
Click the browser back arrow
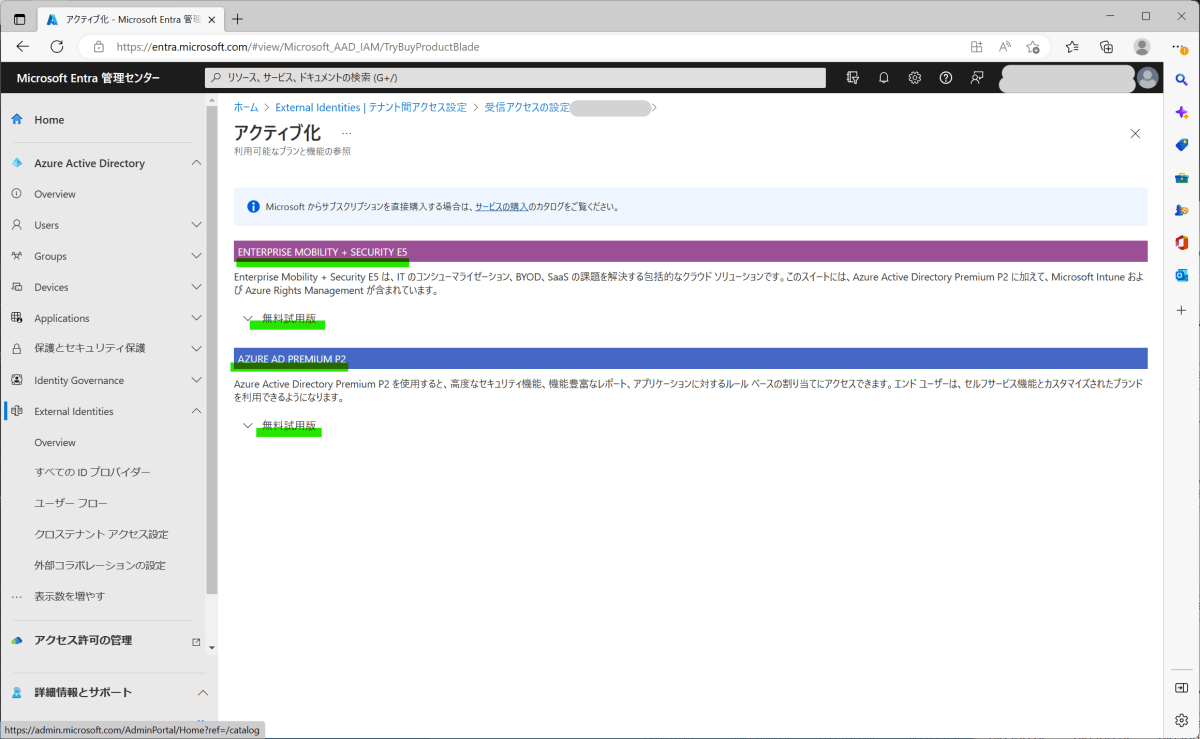(x=22, y=46)
